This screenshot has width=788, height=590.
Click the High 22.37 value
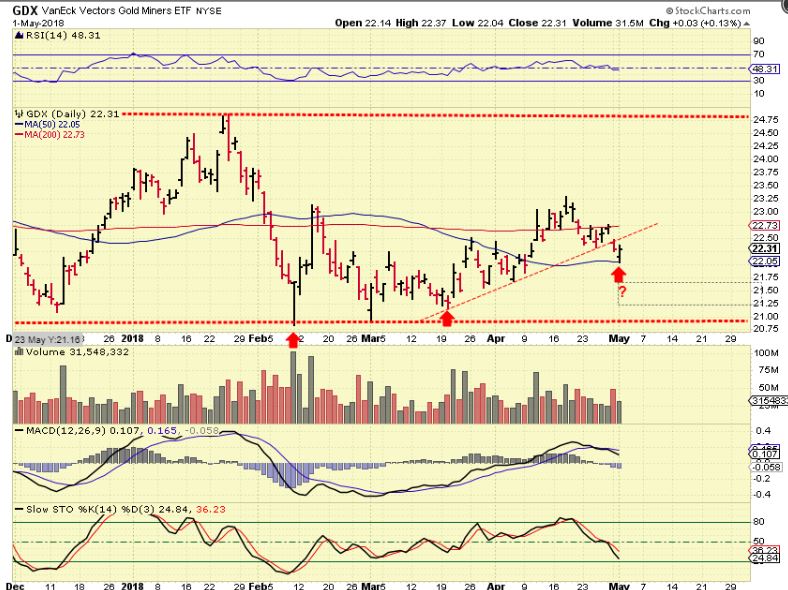(x=421, y=23)
